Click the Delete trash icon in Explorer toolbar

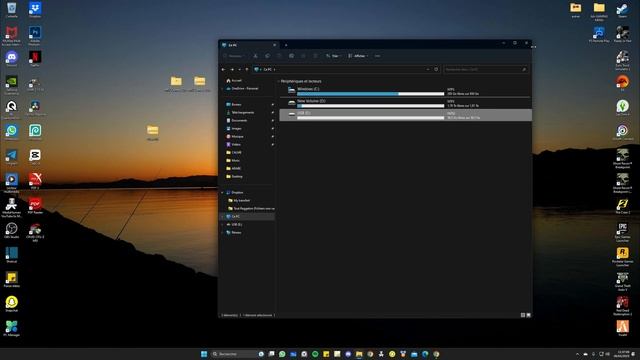[x=315, y=56]
